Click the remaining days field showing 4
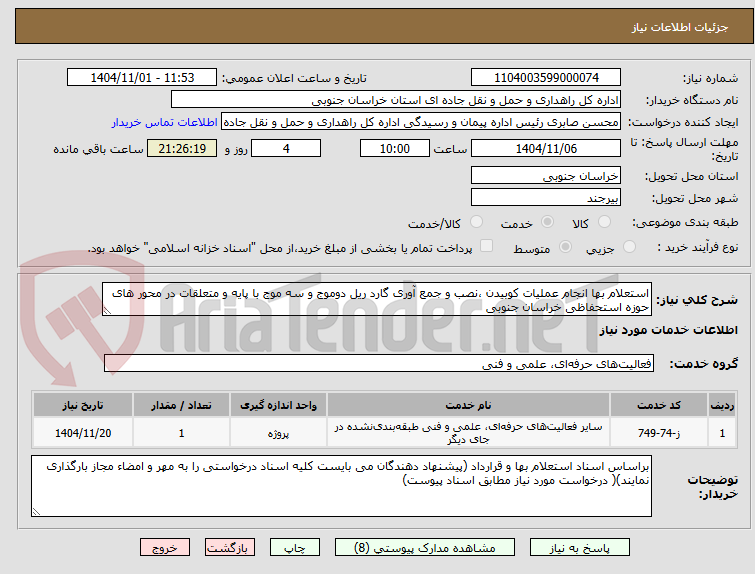 [x=286, y=148]
